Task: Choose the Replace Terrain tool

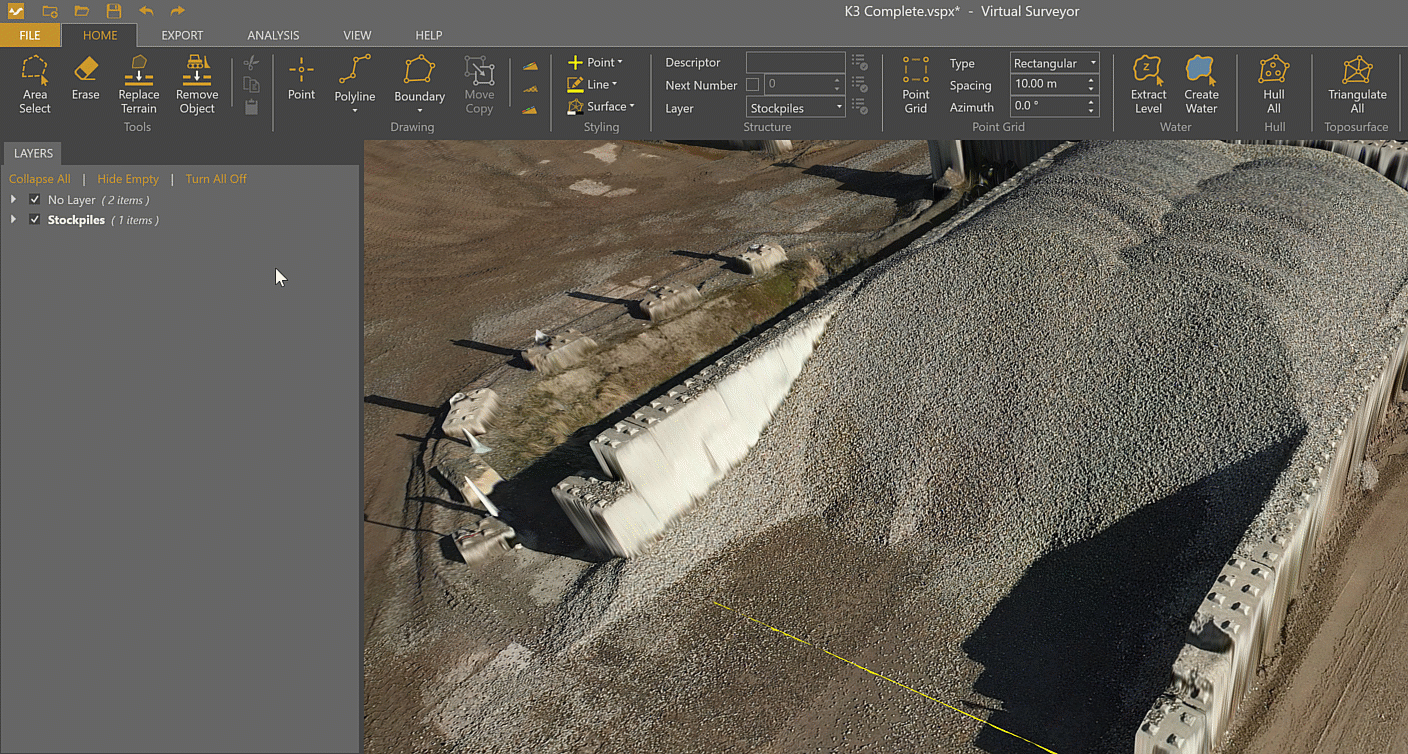Action: click(139, 84)
